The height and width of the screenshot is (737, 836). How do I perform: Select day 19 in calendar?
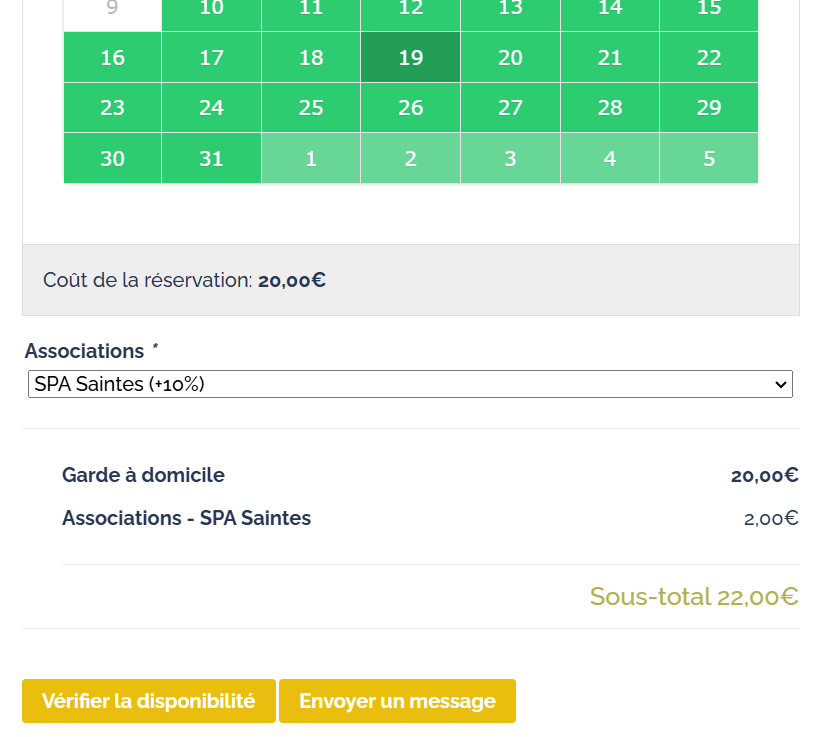pyautogui.click(x=411, y=58)
